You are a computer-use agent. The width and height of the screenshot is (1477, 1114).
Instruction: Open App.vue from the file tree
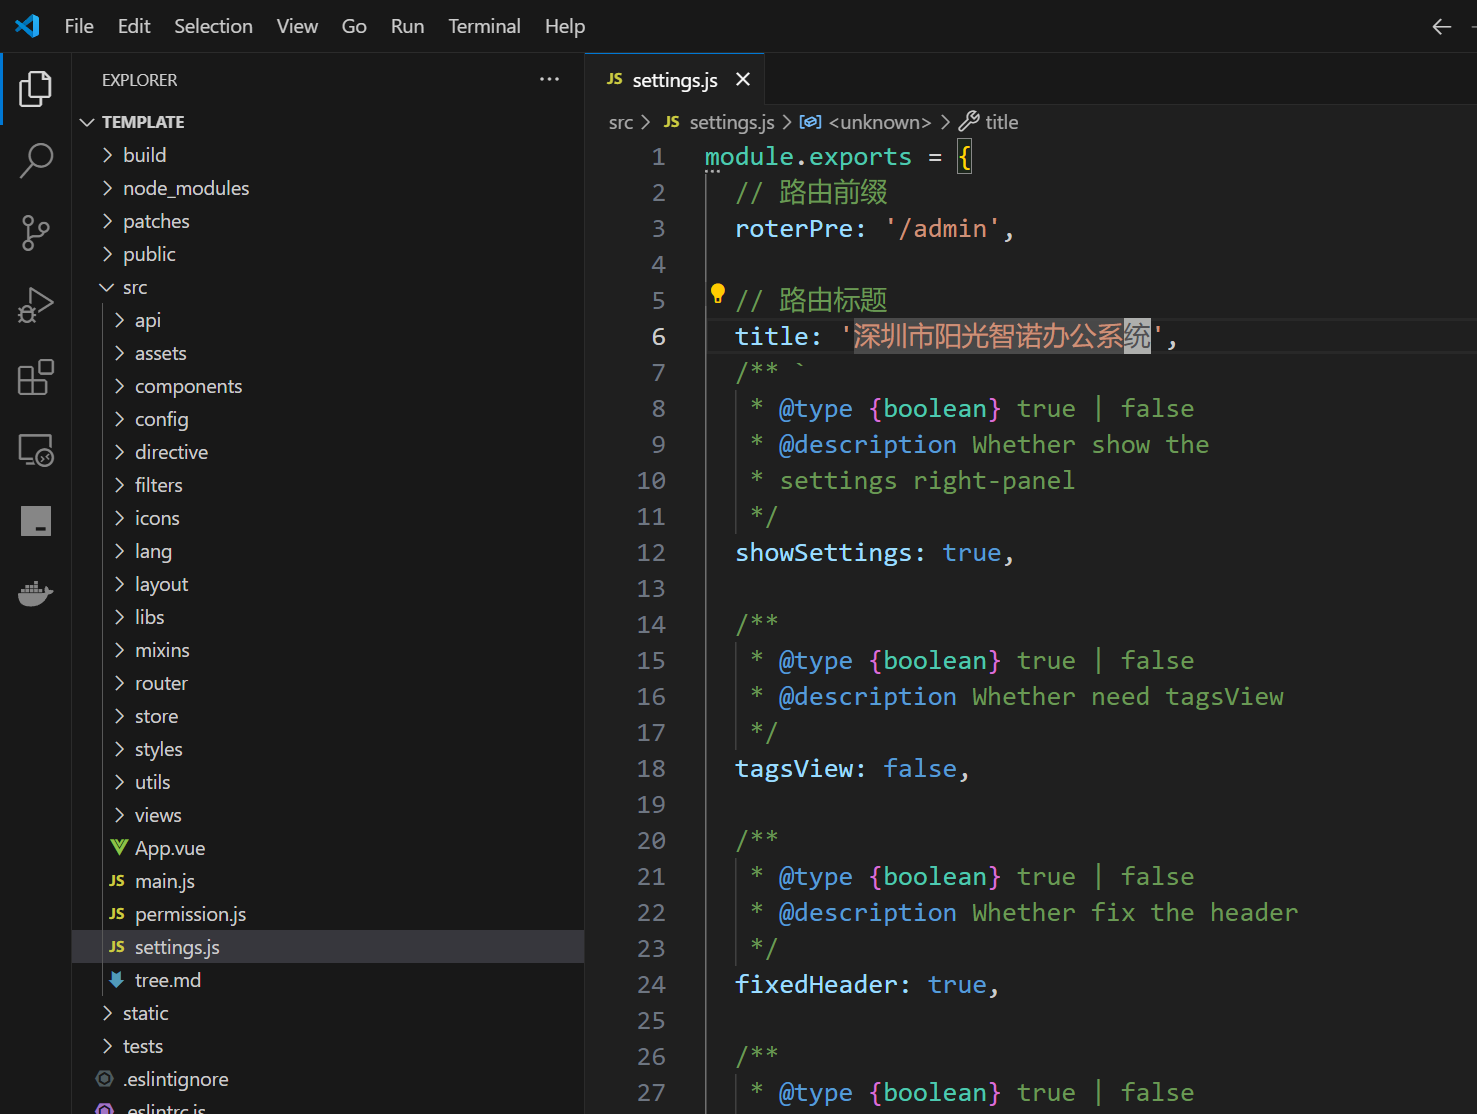point(170,849)
